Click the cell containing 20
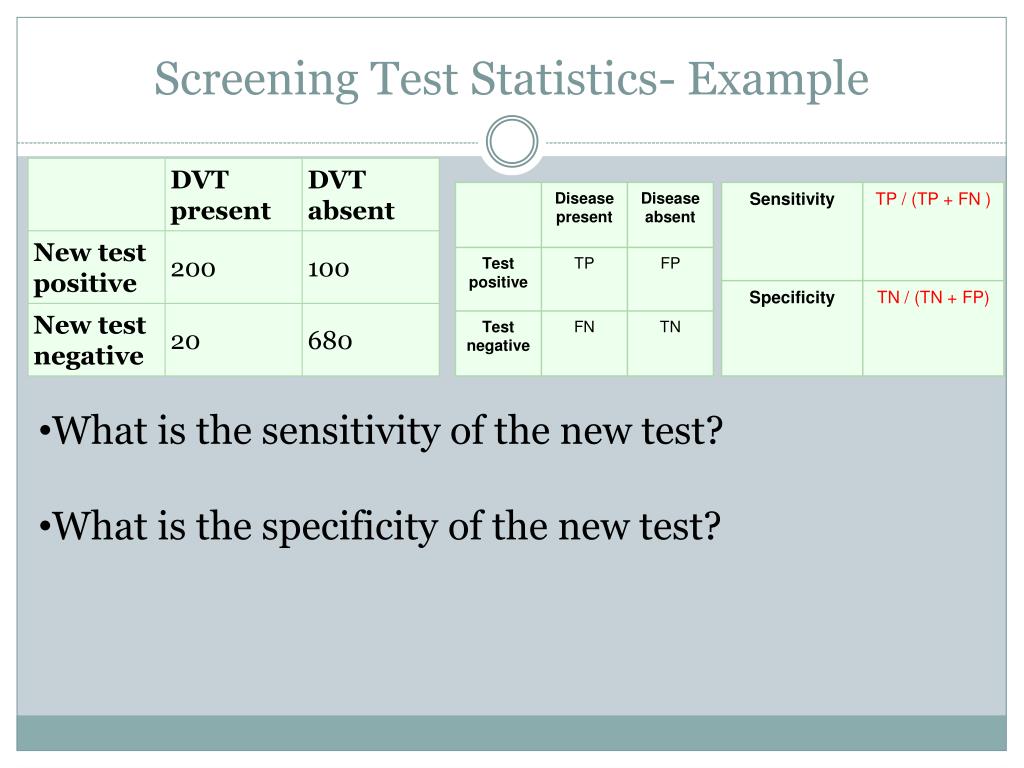 pos(233,340)
